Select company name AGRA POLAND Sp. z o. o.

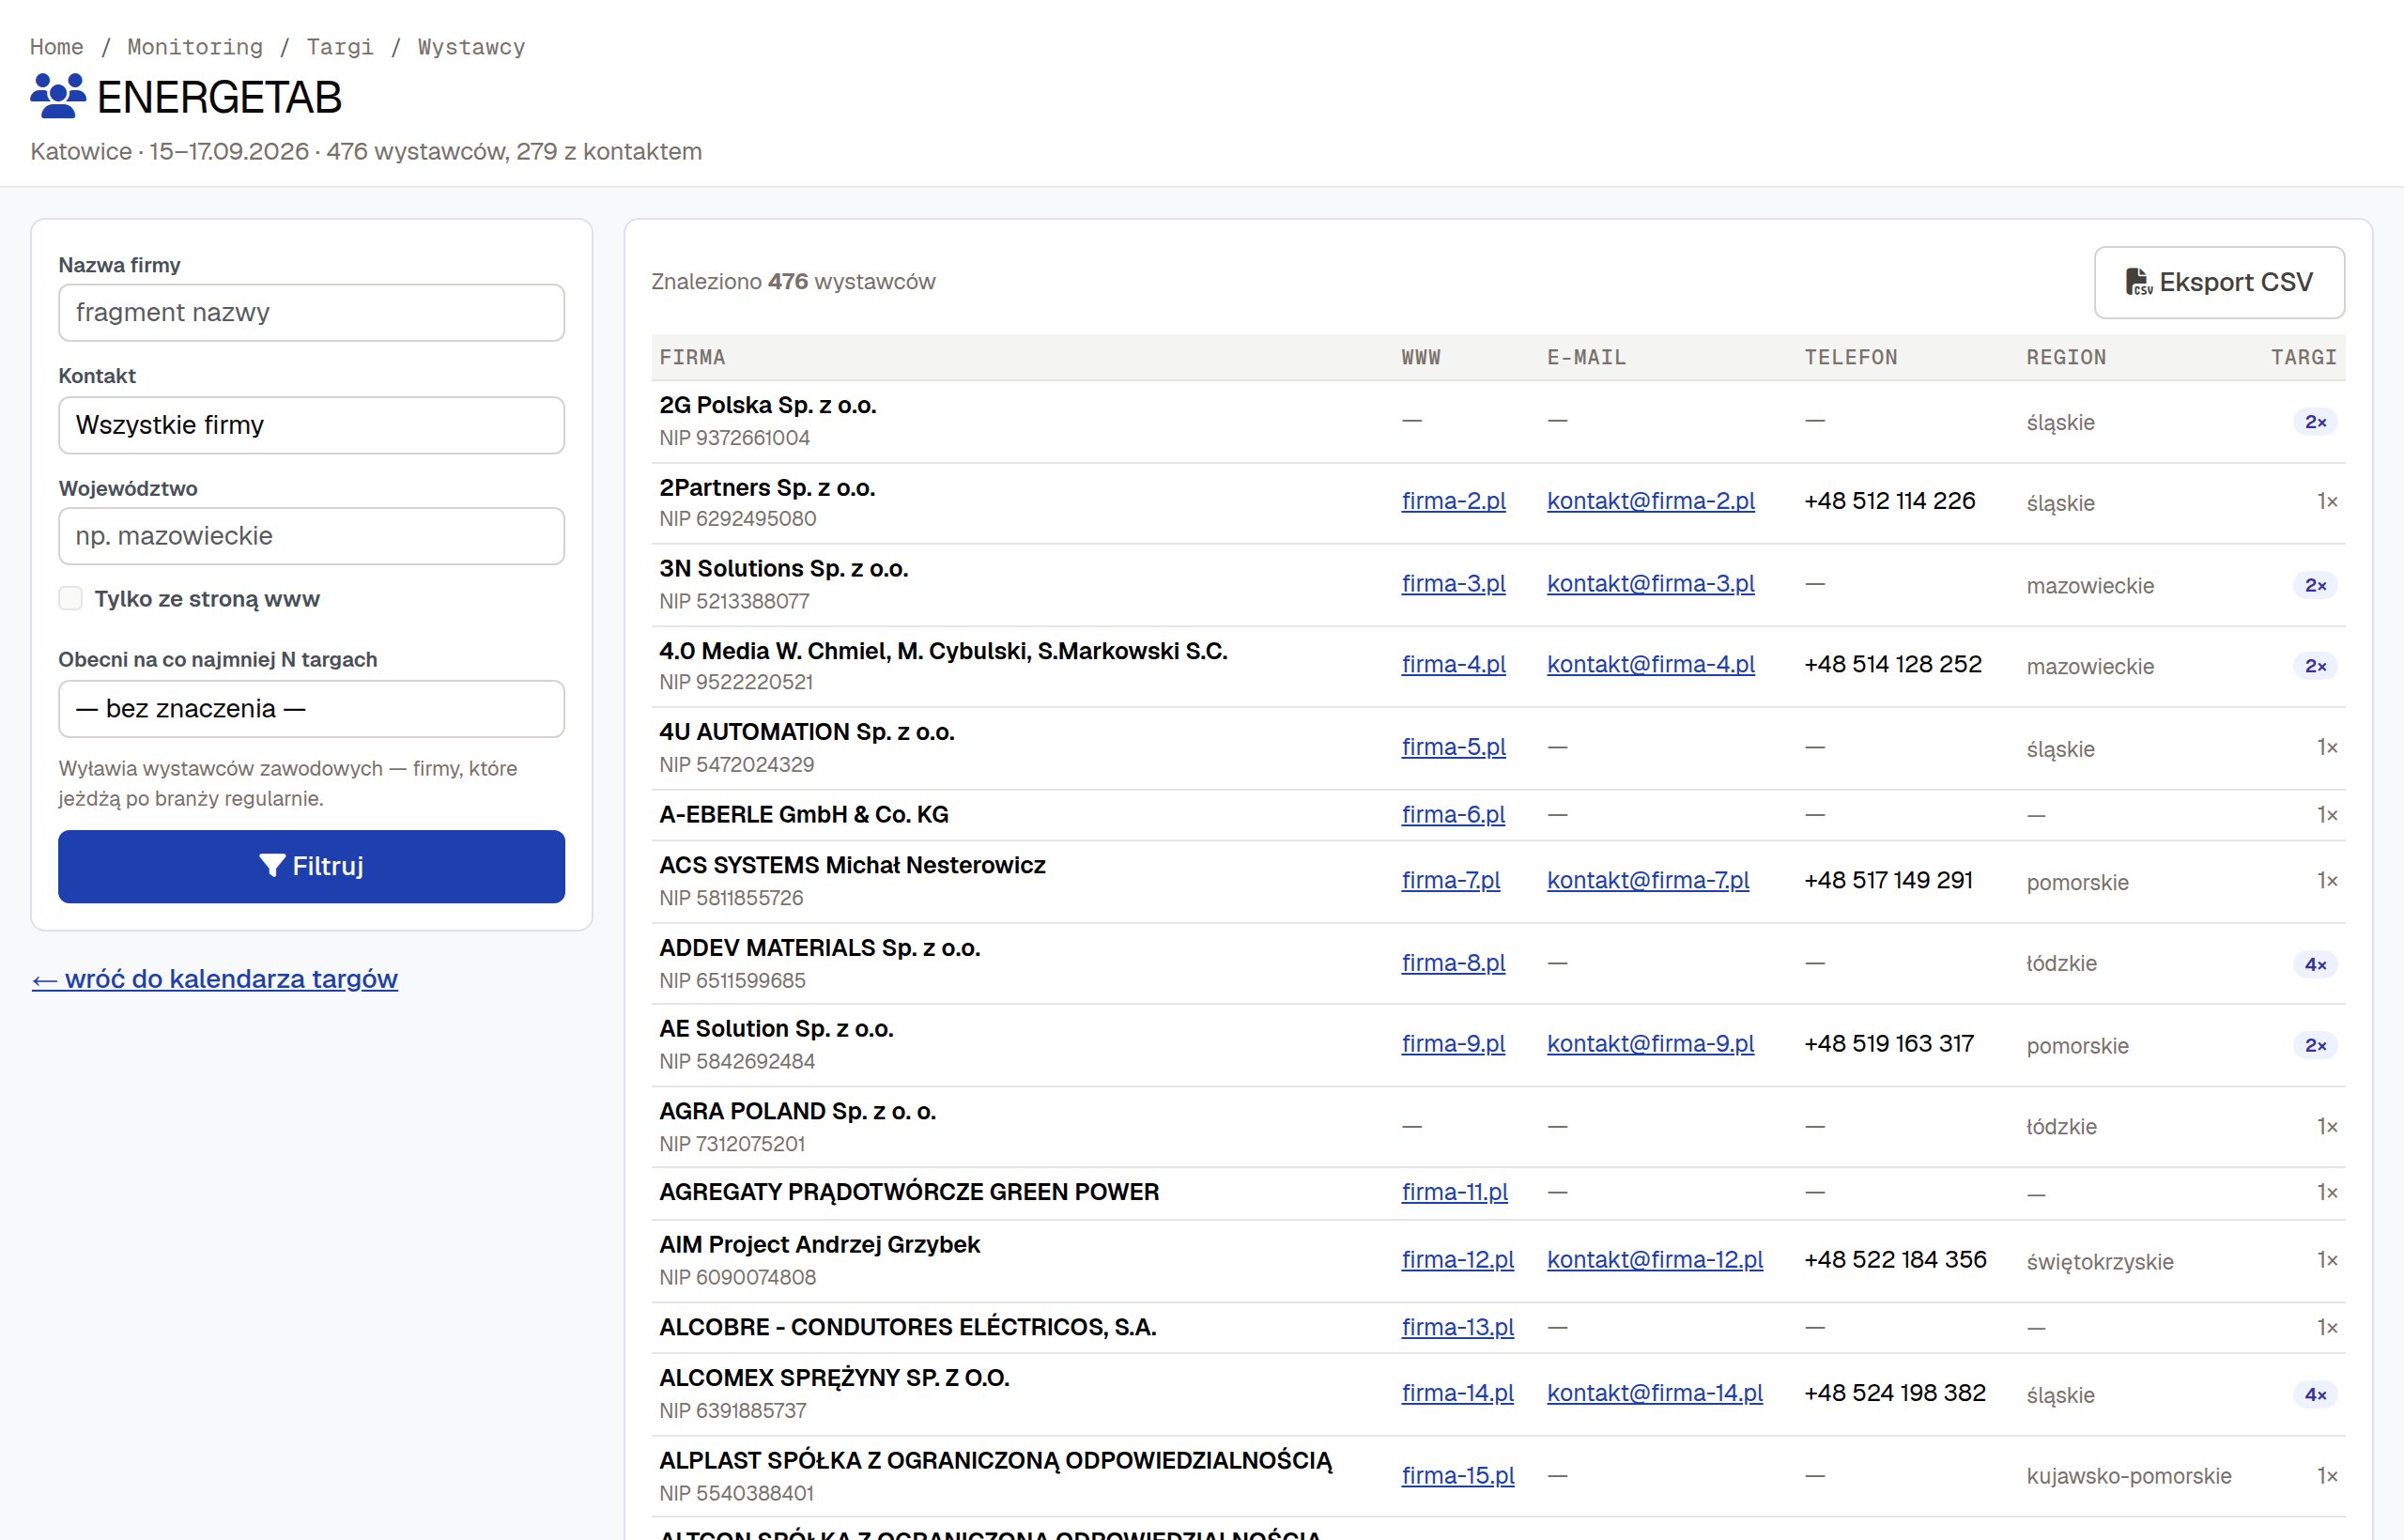tap(798, 1111)
